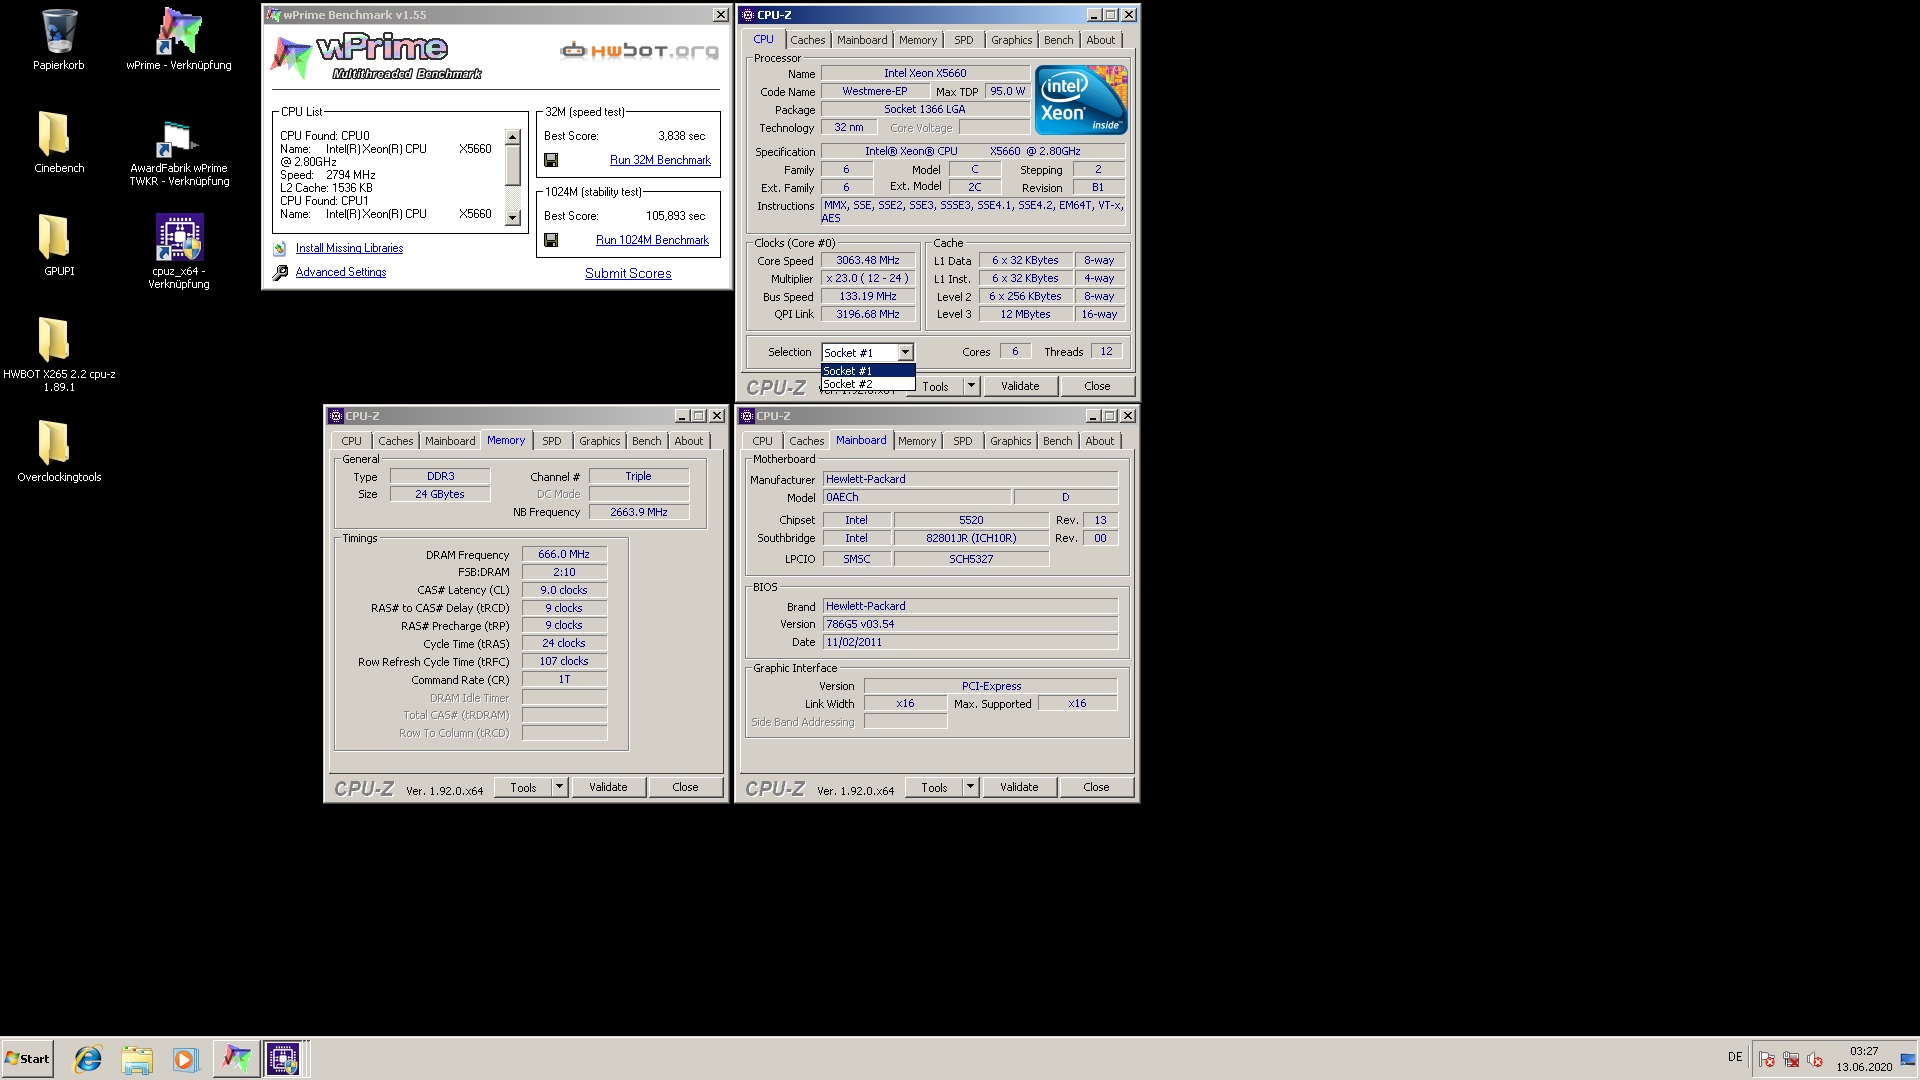Image resolution: width=1920 pixels, height=1080 pixels.
Task: Click the Advanced Settings wrench icon
Action: (280, 272)
